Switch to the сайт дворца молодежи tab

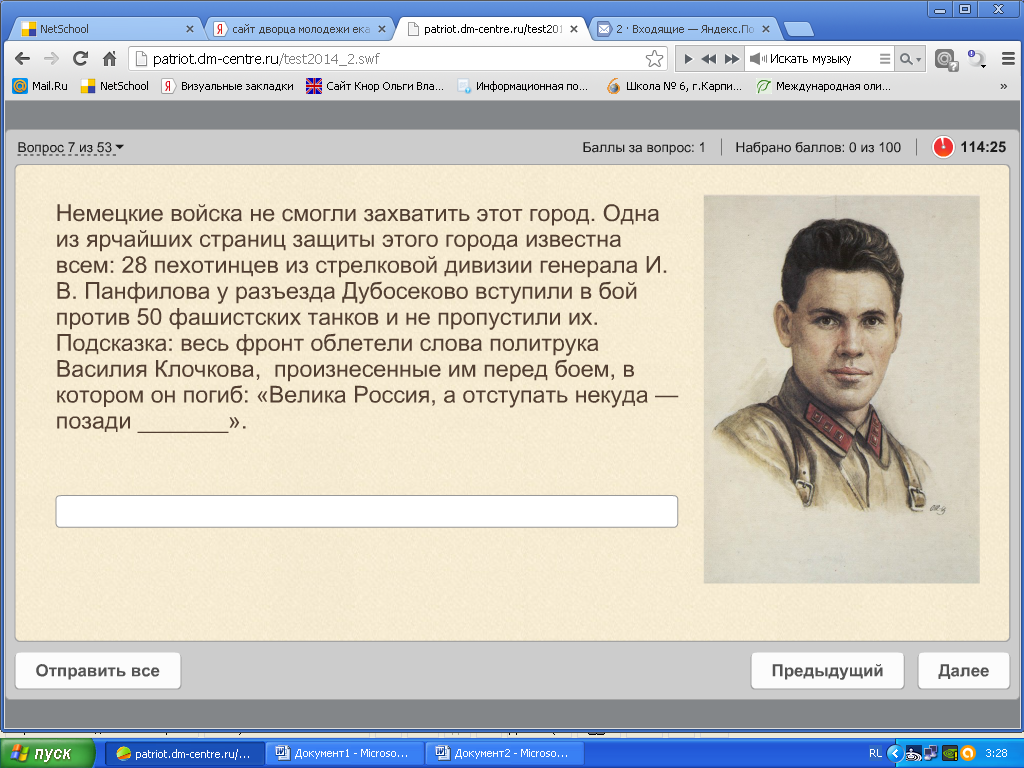pos(300,29)
